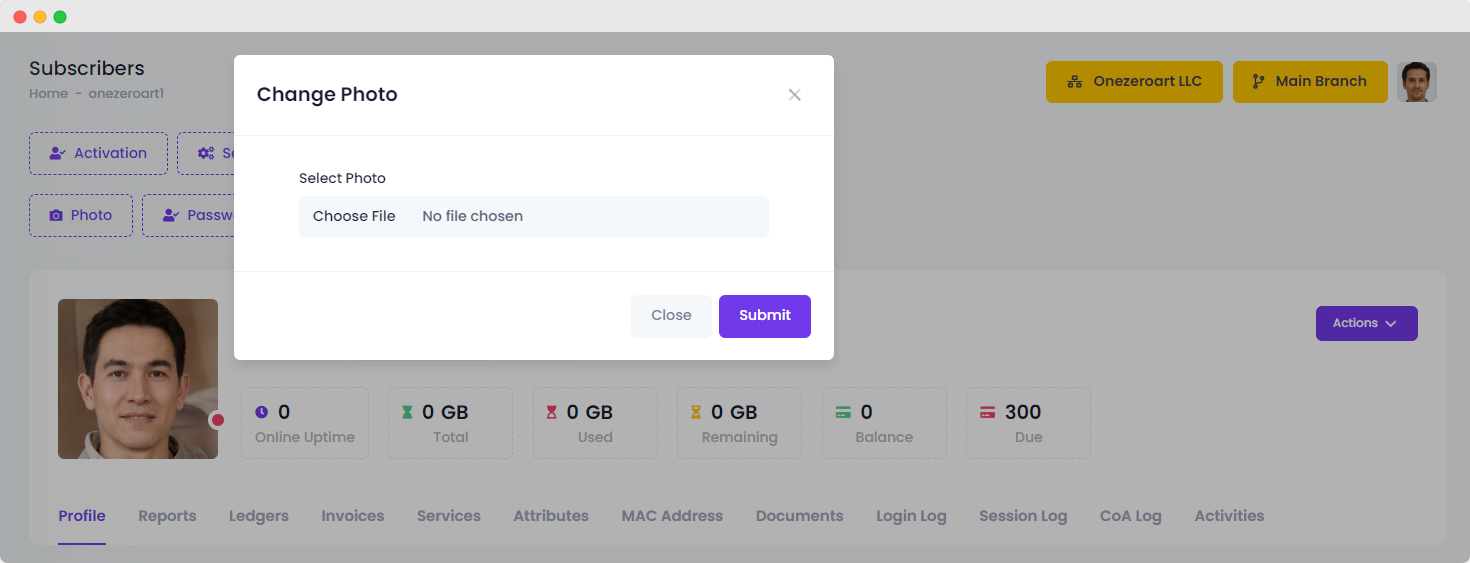Click the red hourglass icon for Used
Viewport: 1470px width, 563px height.
pos(551,412)
